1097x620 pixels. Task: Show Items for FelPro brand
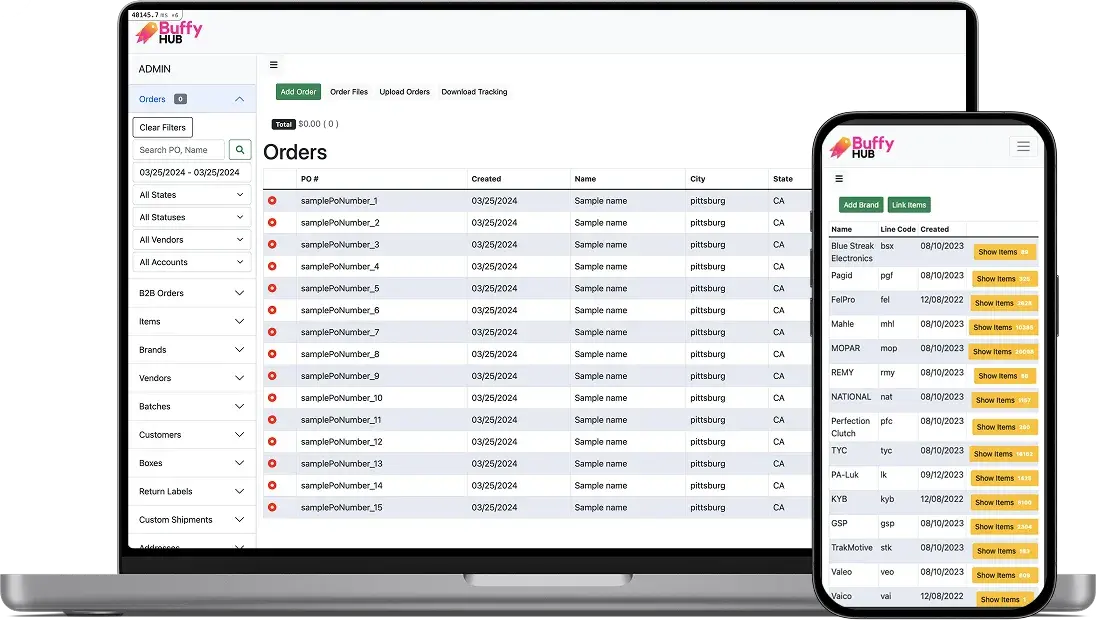(1003, 303)
